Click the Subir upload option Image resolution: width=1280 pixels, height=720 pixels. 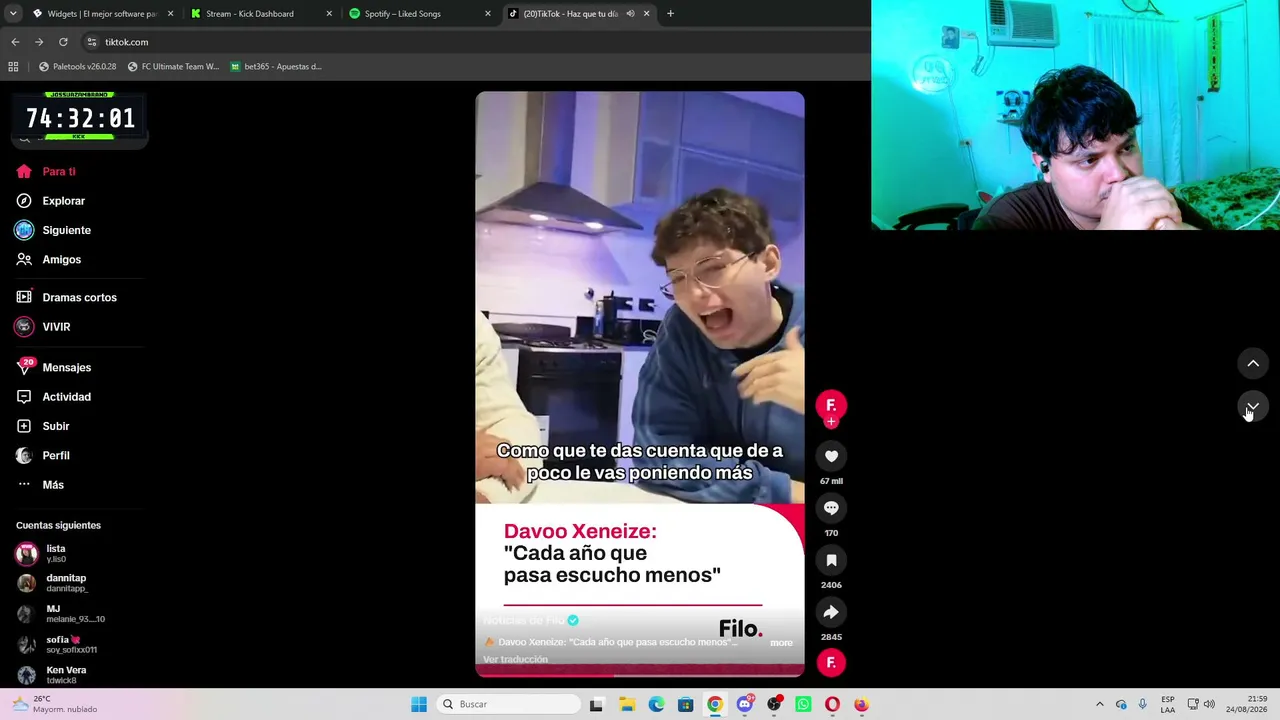[x=43, y=426]
